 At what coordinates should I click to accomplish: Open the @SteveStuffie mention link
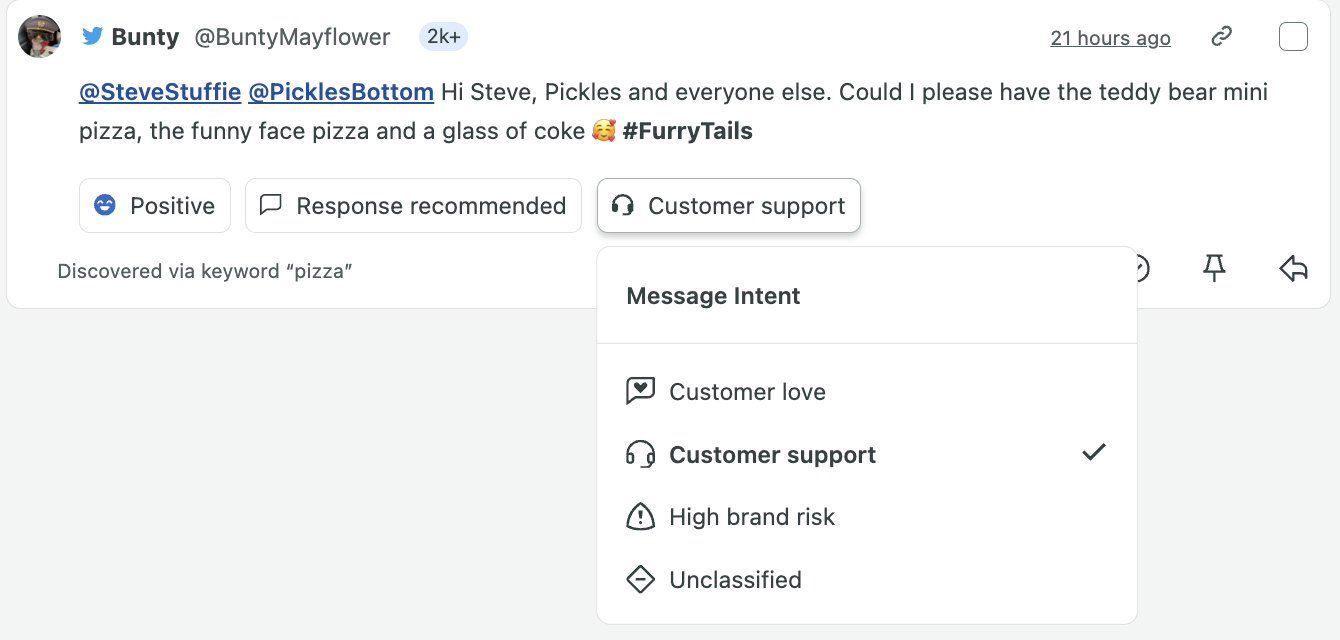160,93
